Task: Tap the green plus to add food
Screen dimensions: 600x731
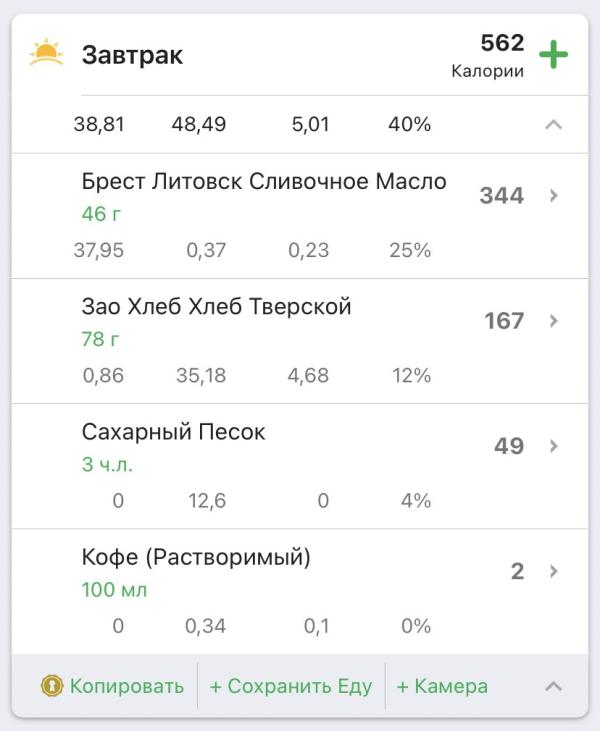Action: pyautogui.click(x=553, y=54)
